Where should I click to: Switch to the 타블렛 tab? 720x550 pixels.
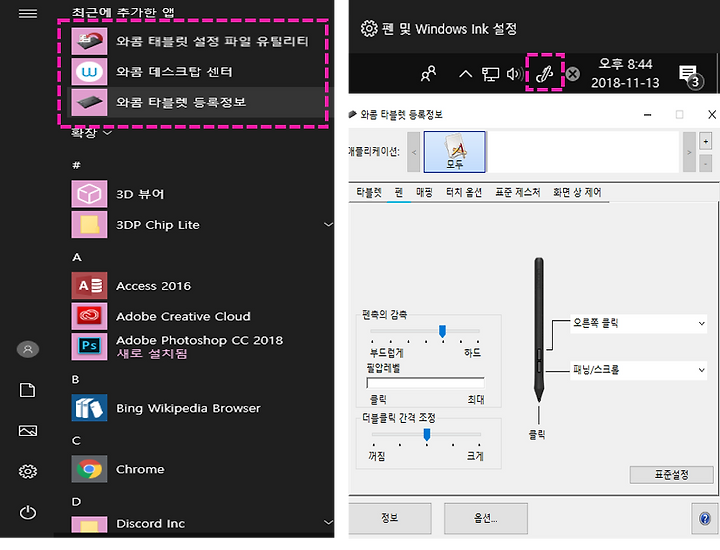click(x=369, y=192)
